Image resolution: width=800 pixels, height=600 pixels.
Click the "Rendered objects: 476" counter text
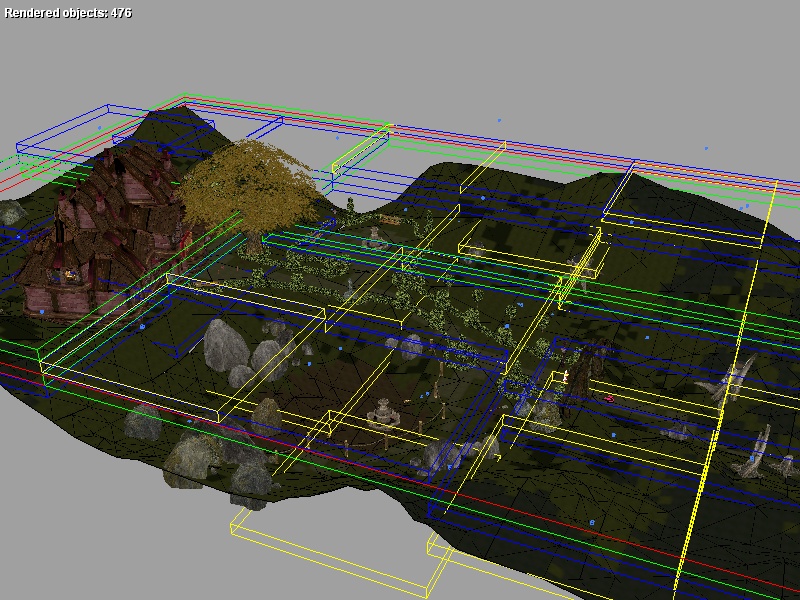point(68,13)
